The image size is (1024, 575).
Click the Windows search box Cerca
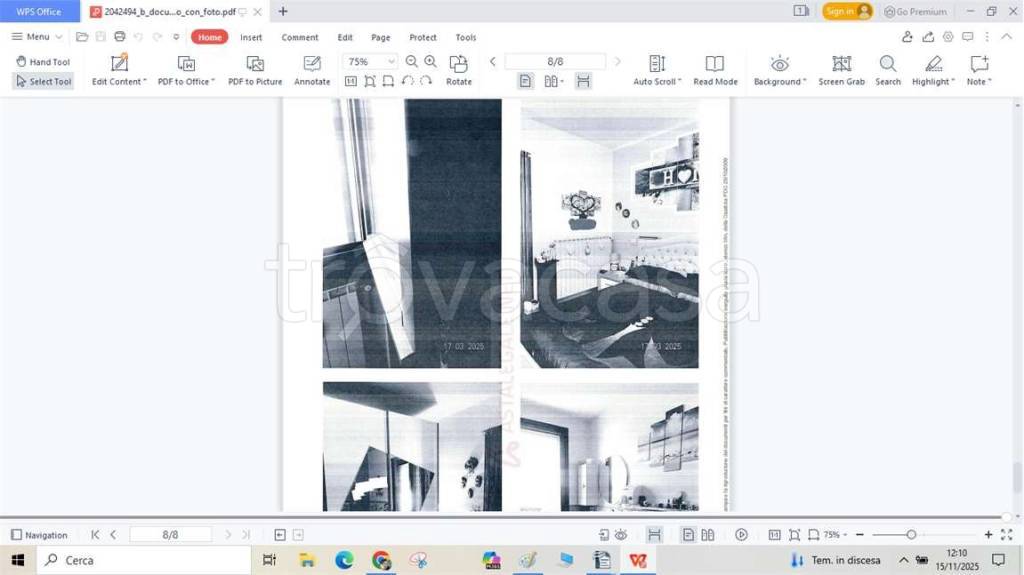coord(145,560)
